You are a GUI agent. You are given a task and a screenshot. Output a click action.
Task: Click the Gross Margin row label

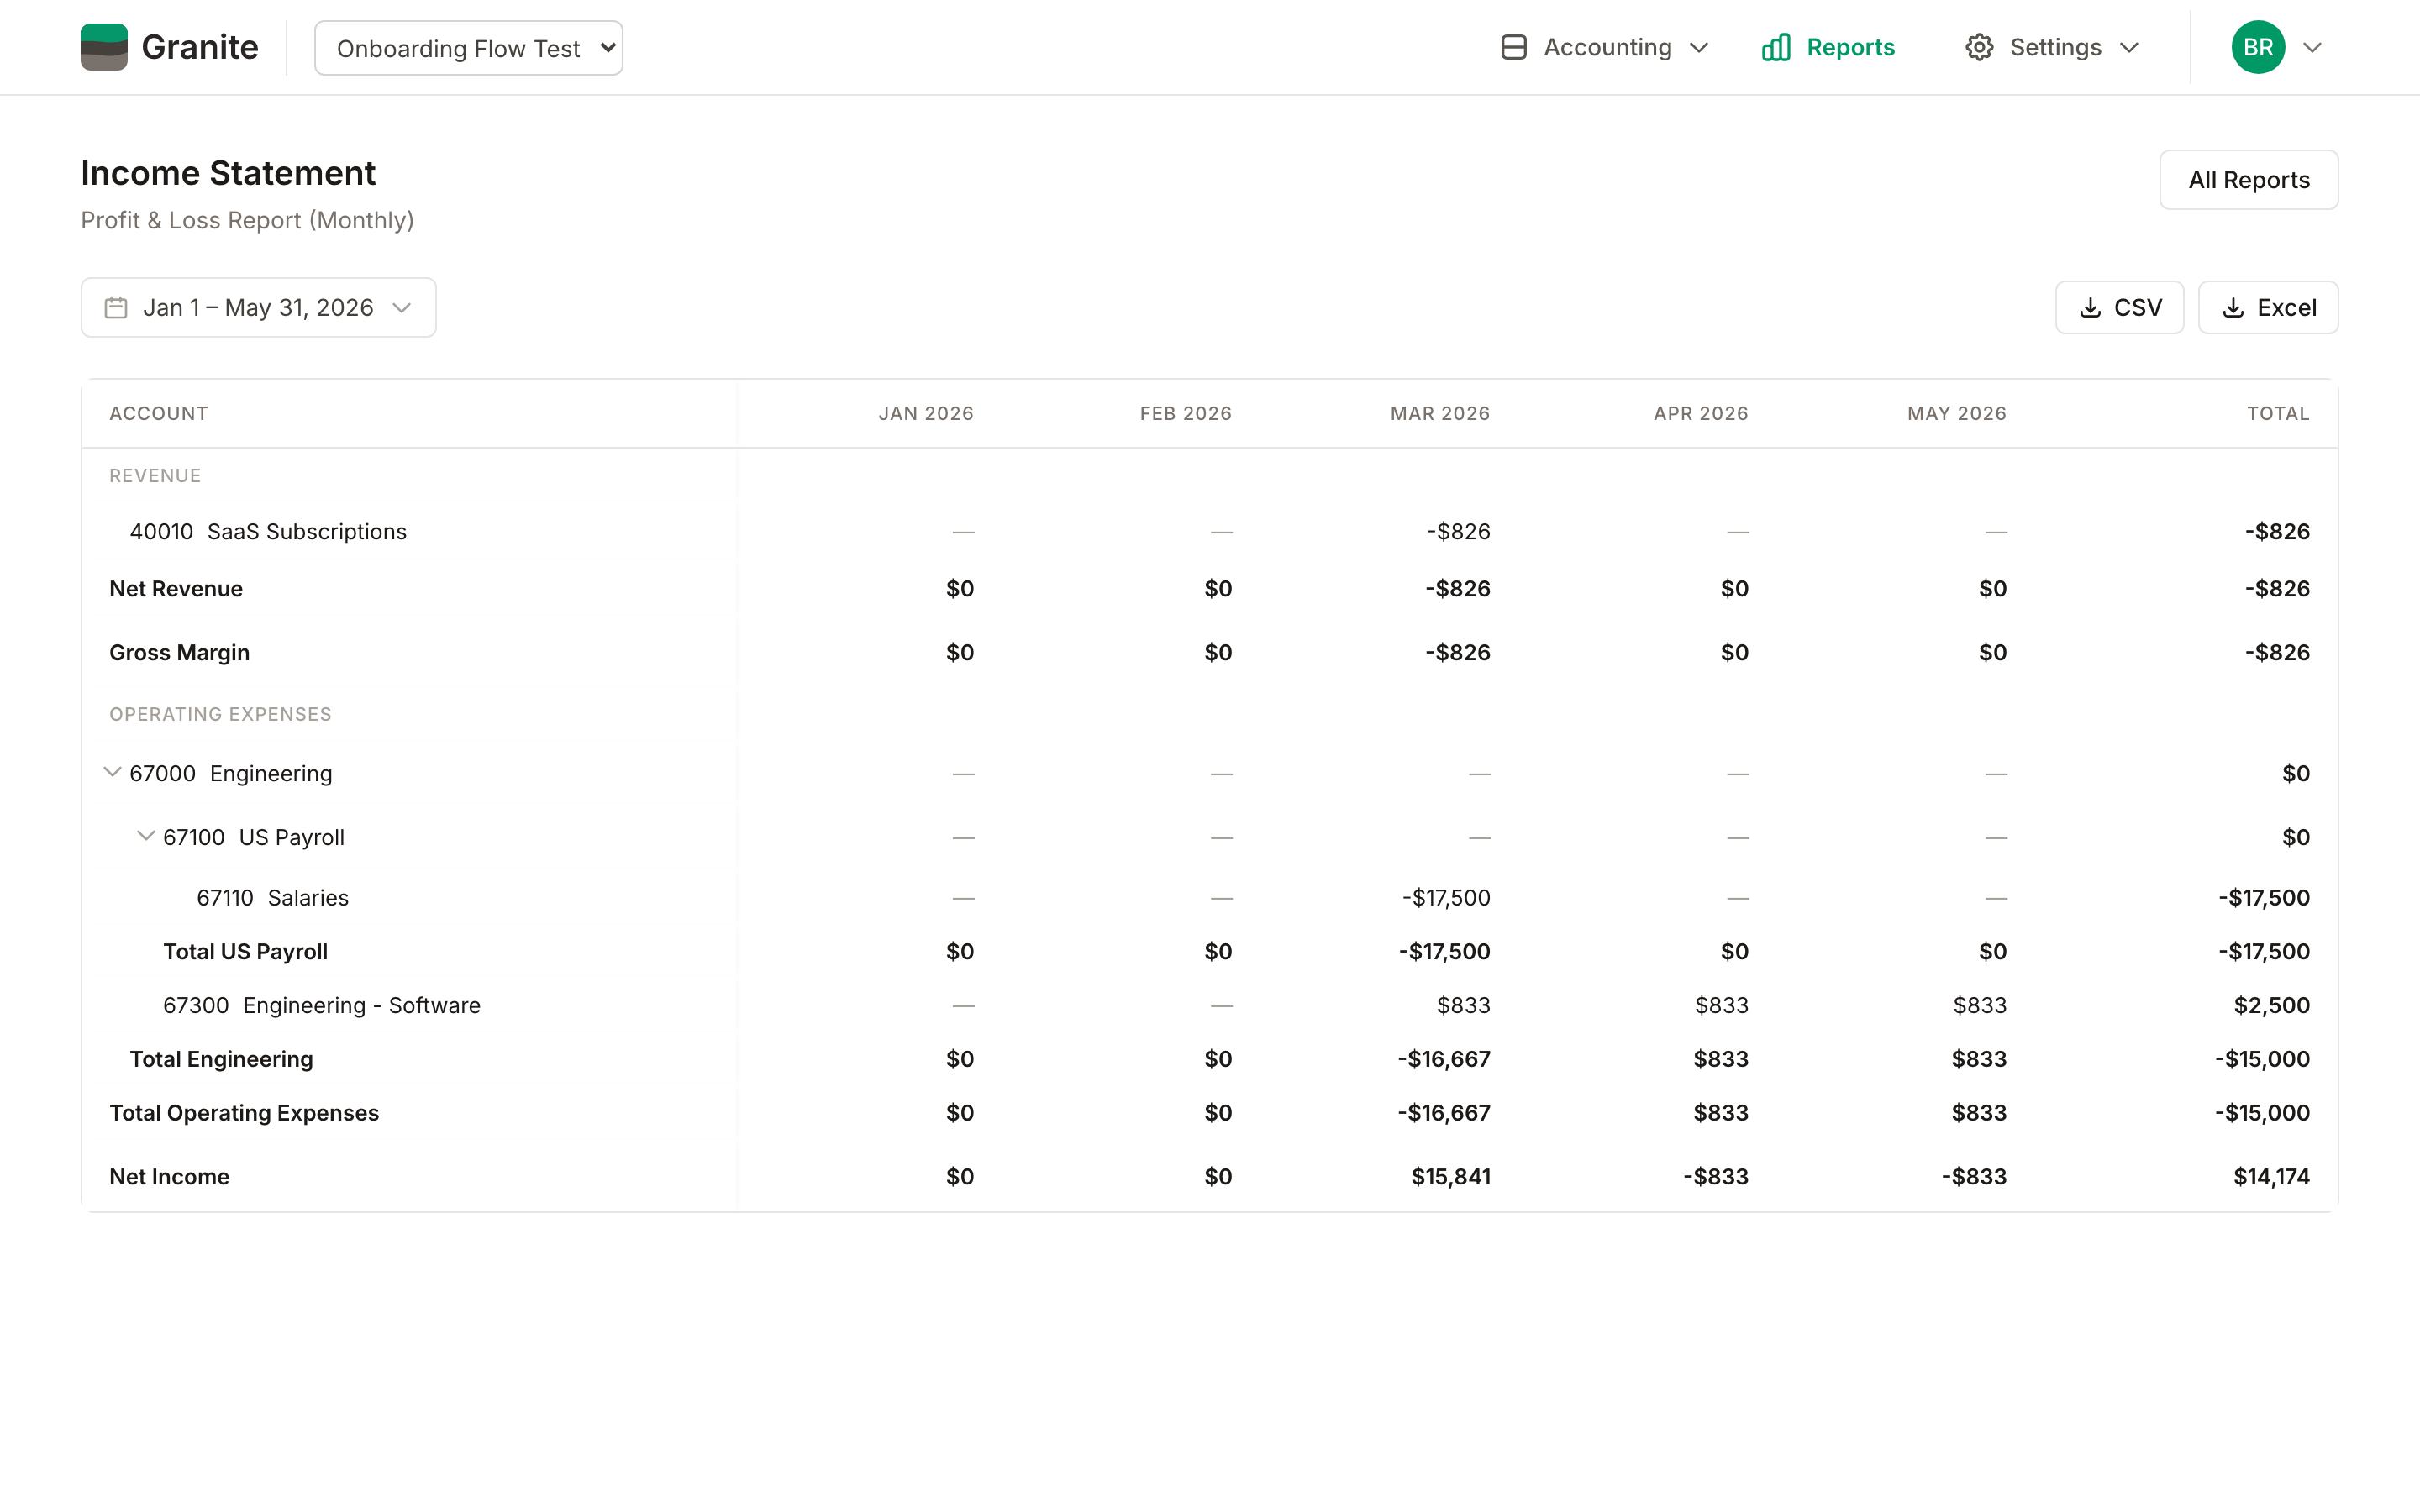tap(179, 653)
